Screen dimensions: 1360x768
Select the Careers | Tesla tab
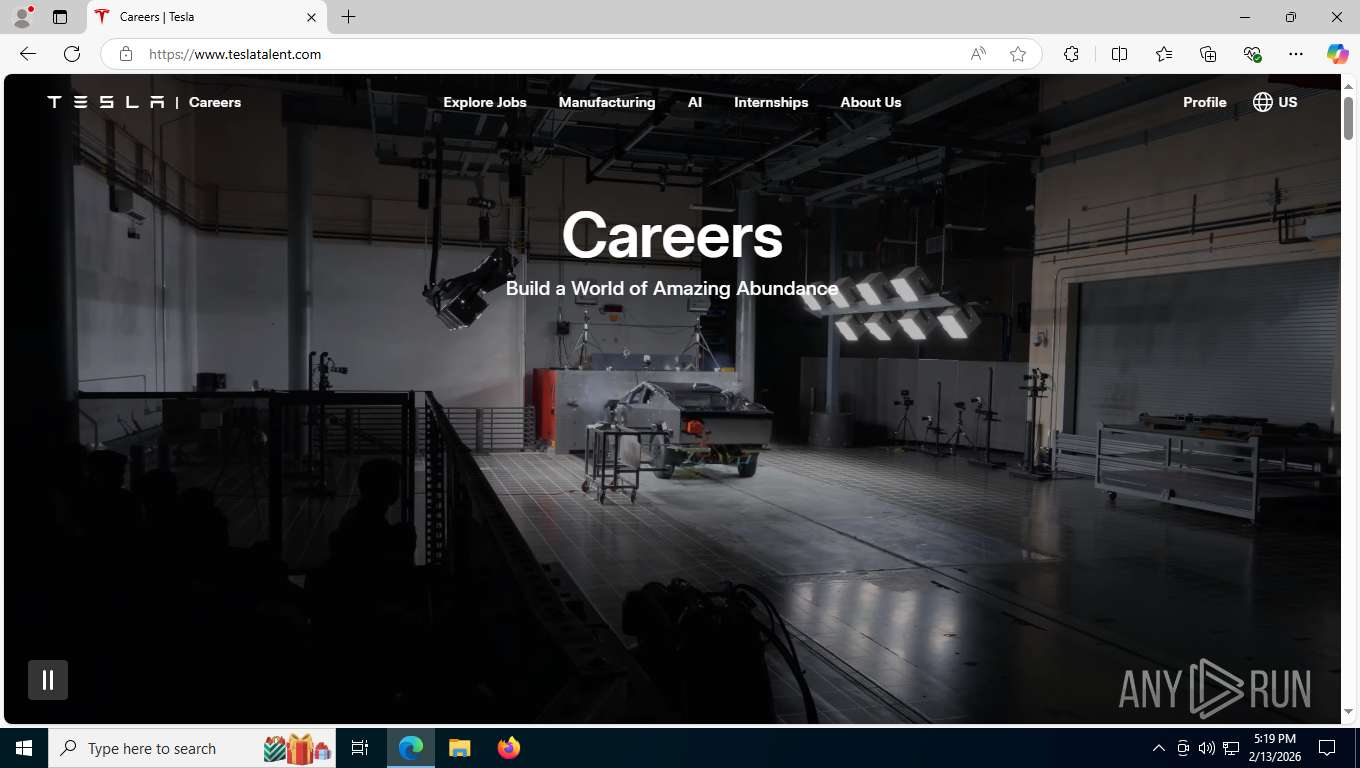coord(206,17)
